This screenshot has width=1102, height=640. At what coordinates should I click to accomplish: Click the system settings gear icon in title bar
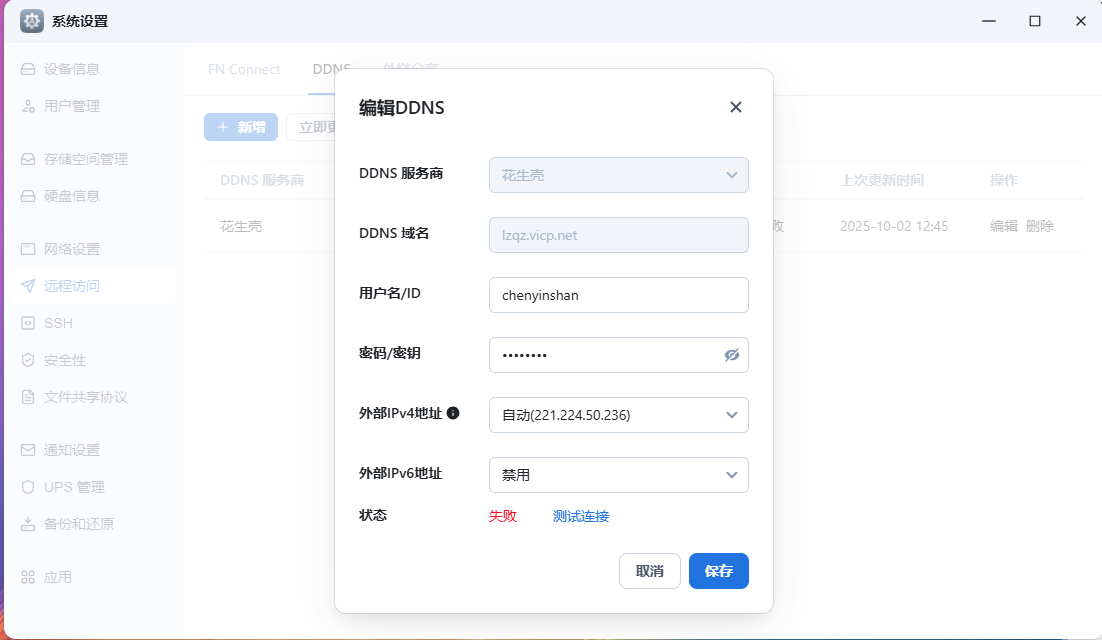click(x=32, y=21)
